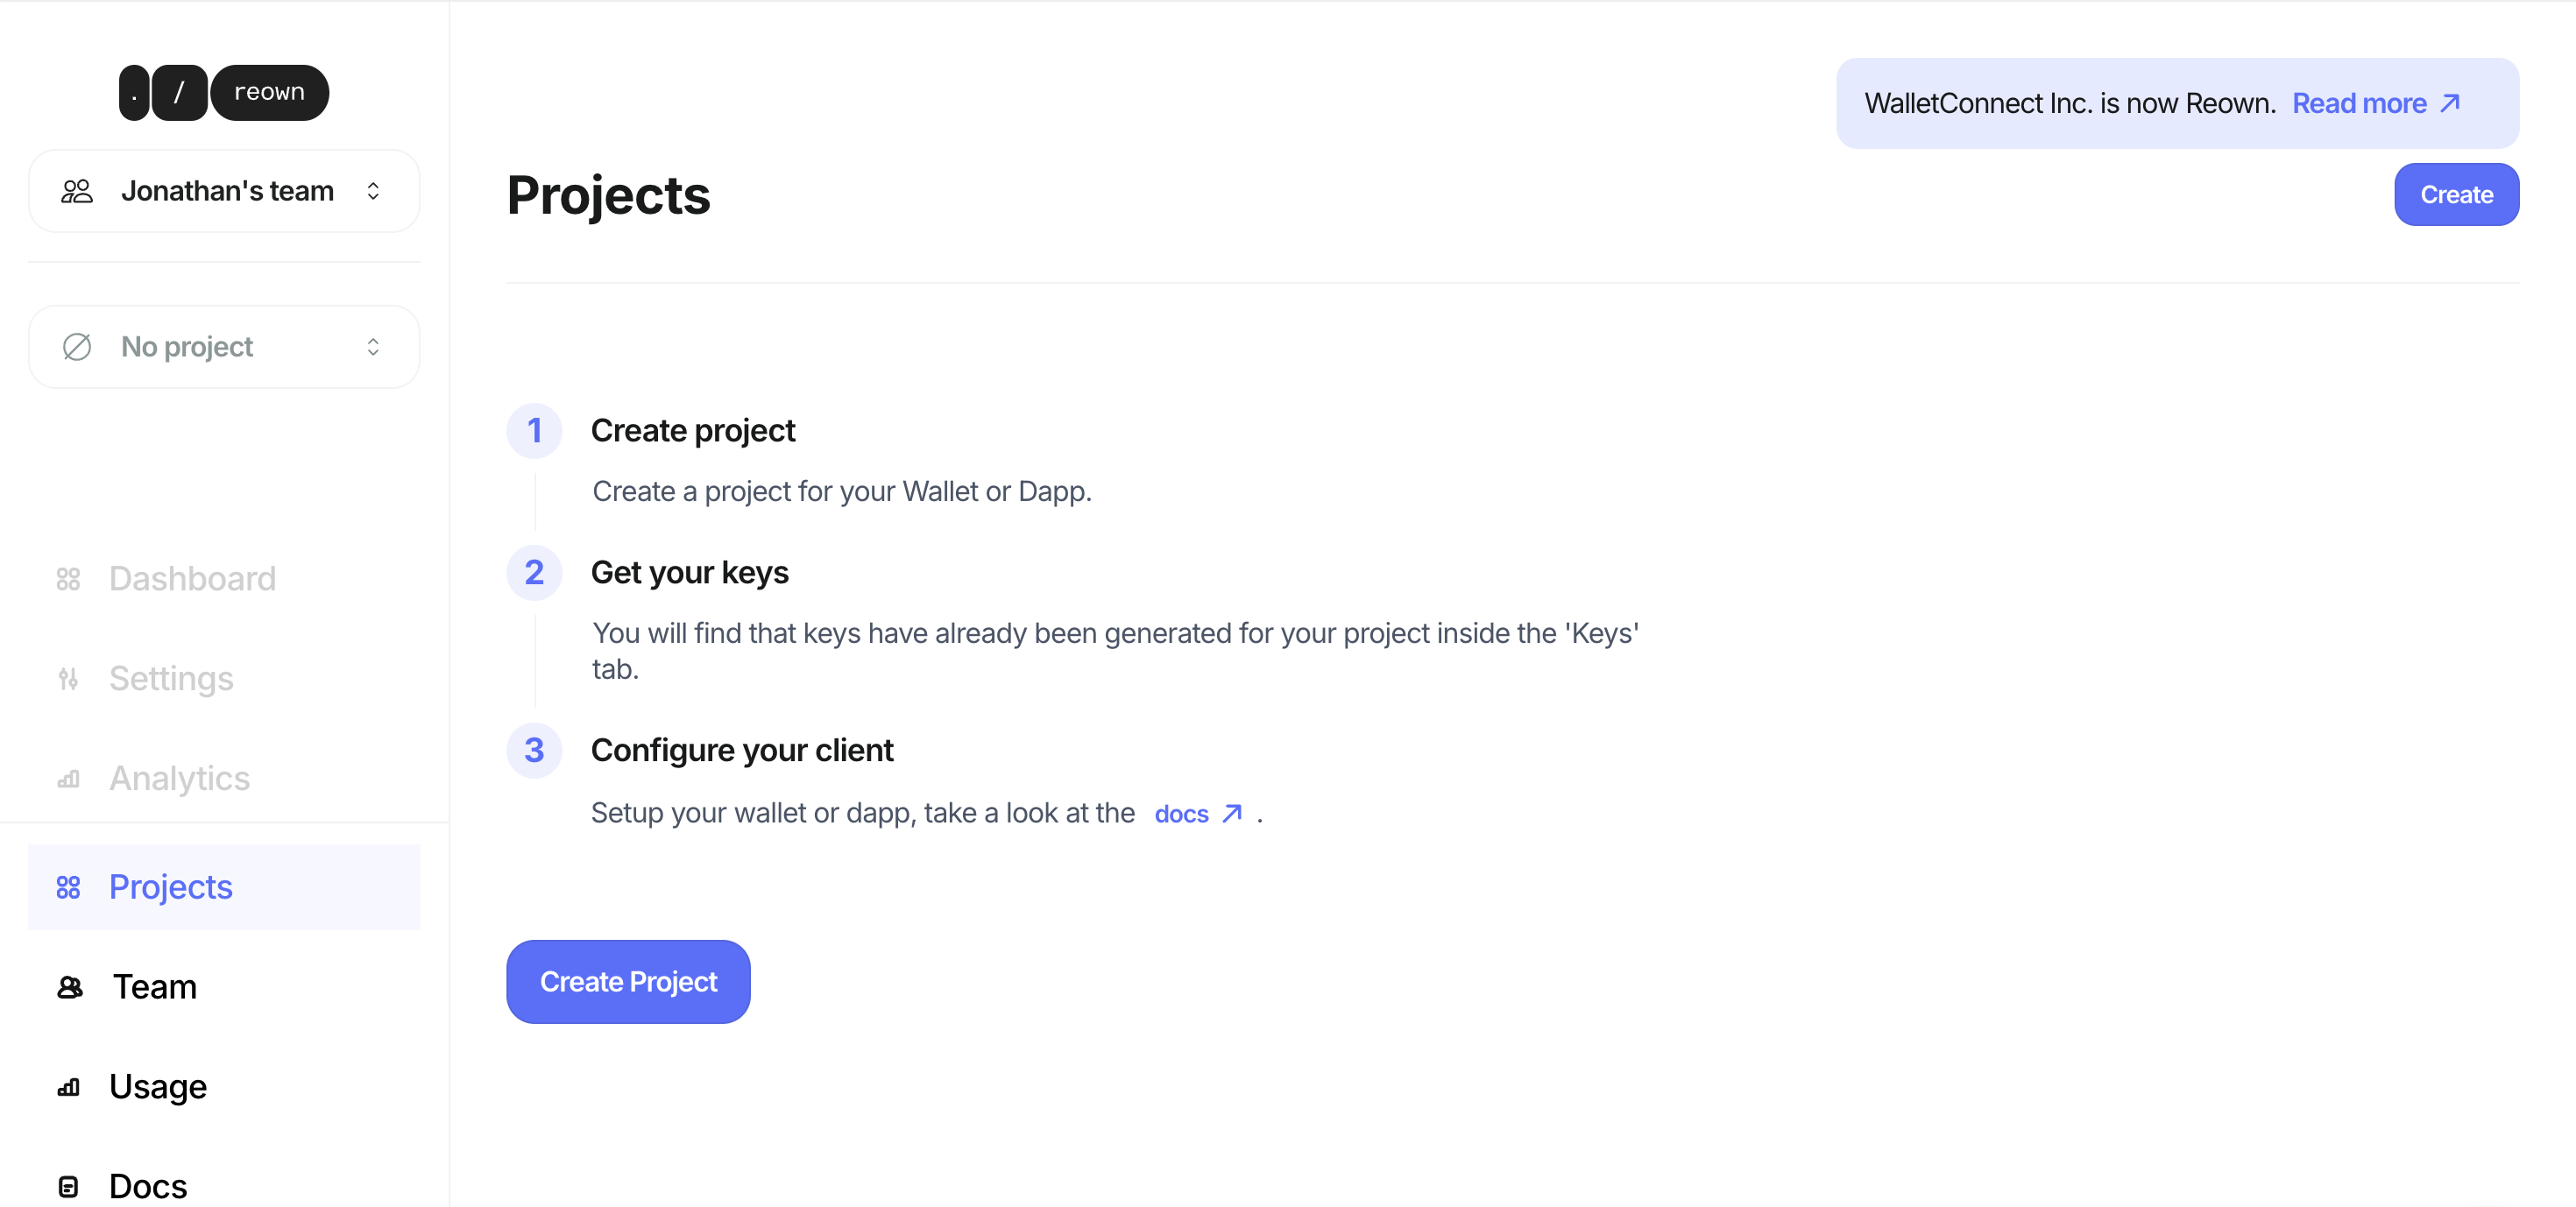Click the chevrons on the team selector
The height and width of the screenshot is (1207, 2576).
point(373,191)
